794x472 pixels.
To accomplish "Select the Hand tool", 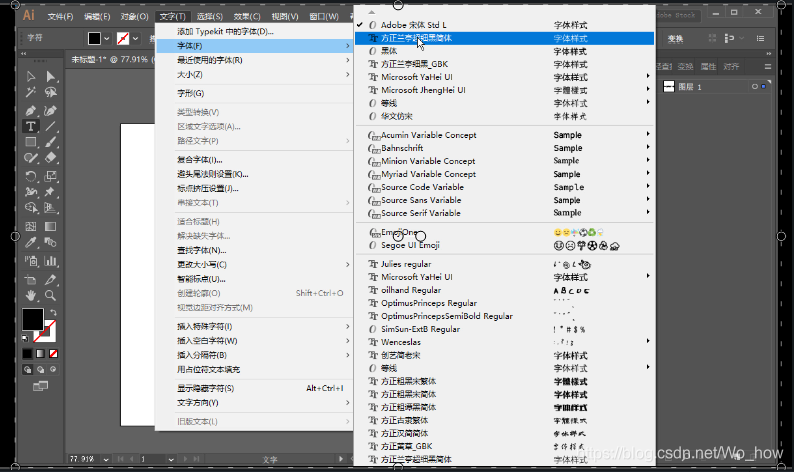I will tap(31, 295).
